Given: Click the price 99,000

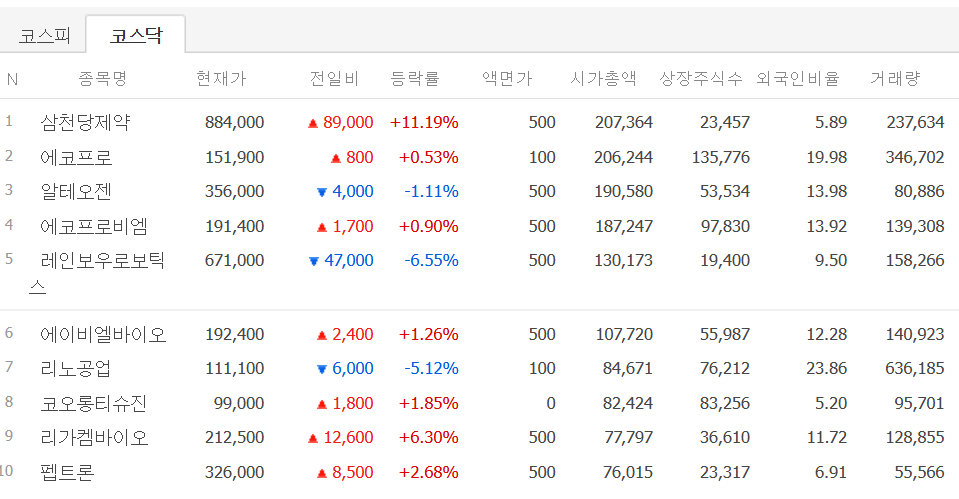Looking at the screenshot, I should 239,403.
